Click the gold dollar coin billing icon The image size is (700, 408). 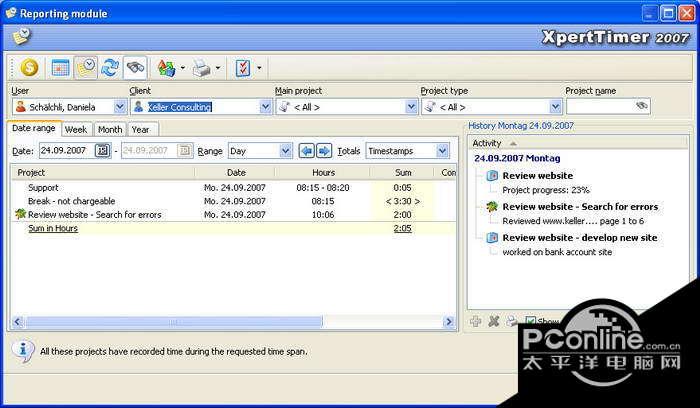[x=29, y=68]
